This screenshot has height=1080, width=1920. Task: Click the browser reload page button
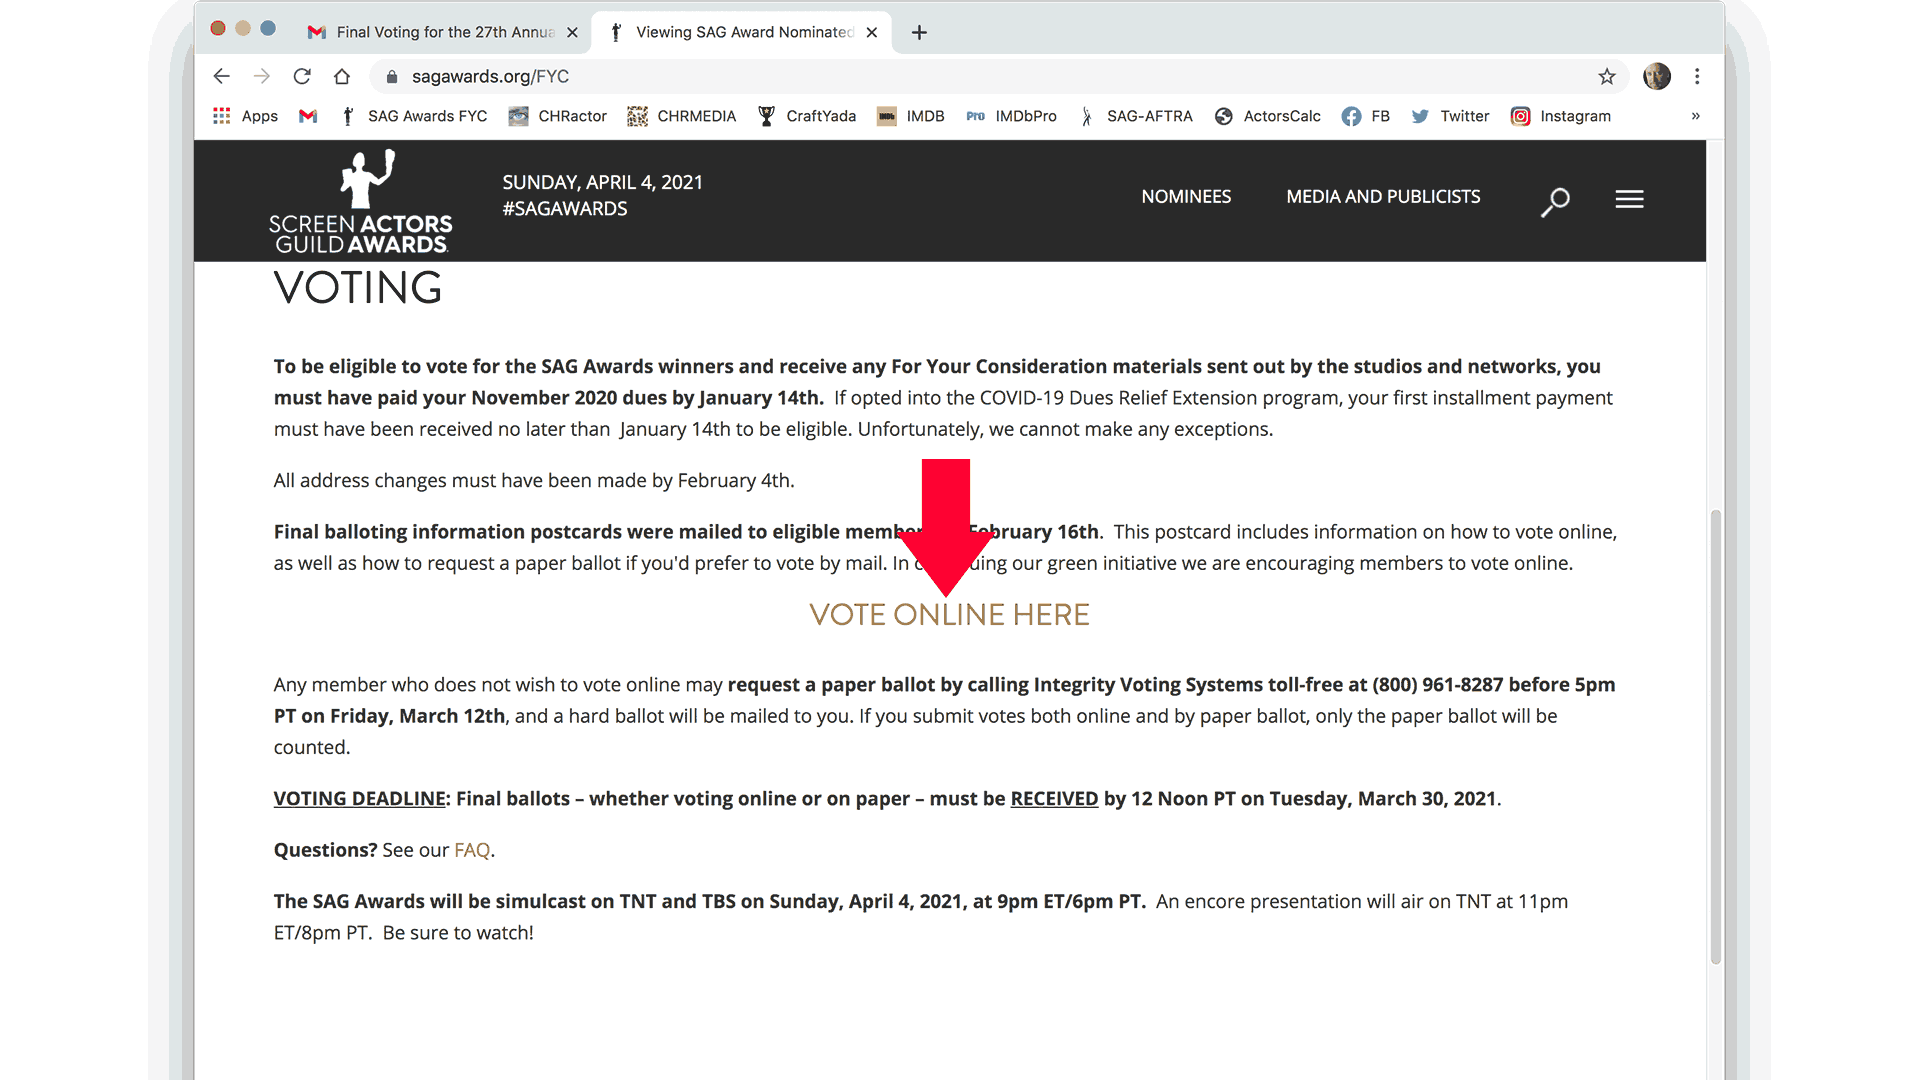click(x=301, y=75)
